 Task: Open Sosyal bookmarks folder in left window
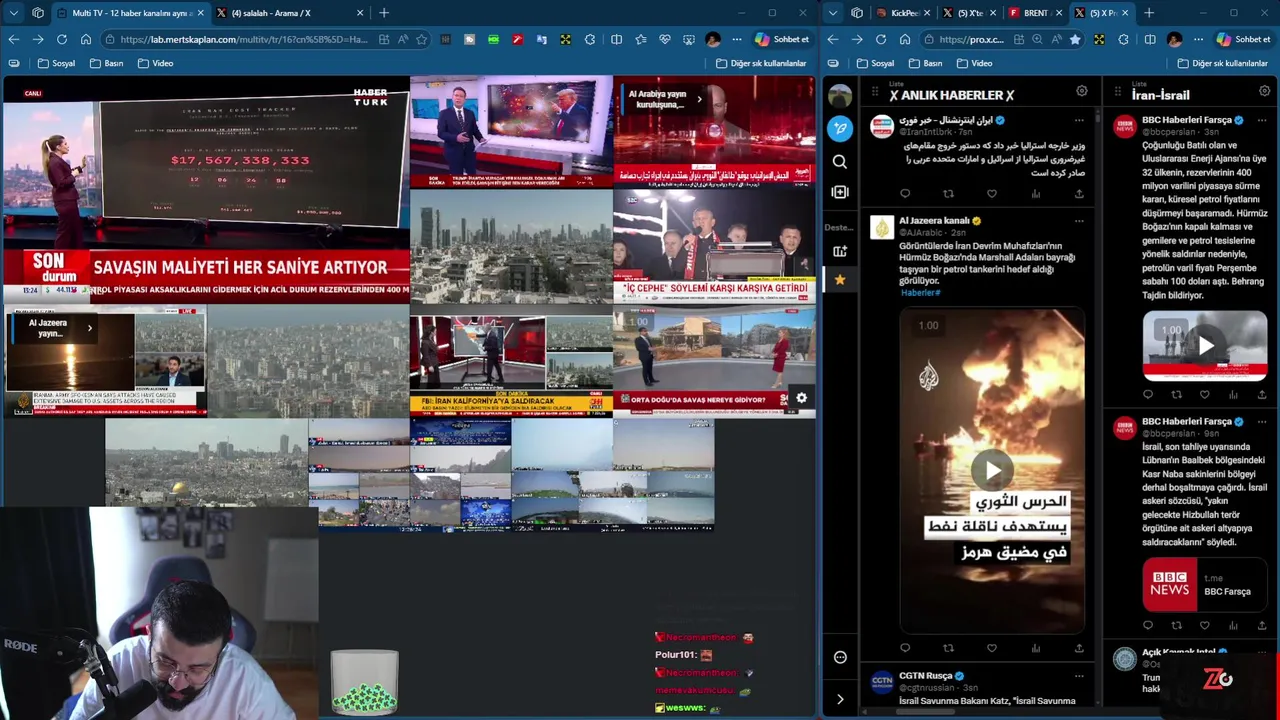pyautogui.click(x=56, y=63)
